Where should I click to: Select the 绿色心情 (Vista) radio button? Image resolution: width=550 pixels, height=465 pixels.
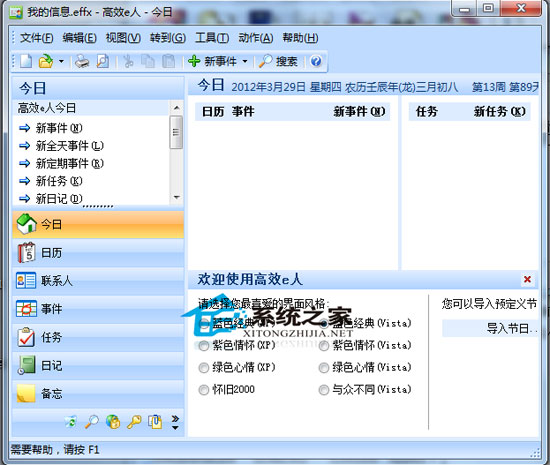click(324, 368)
